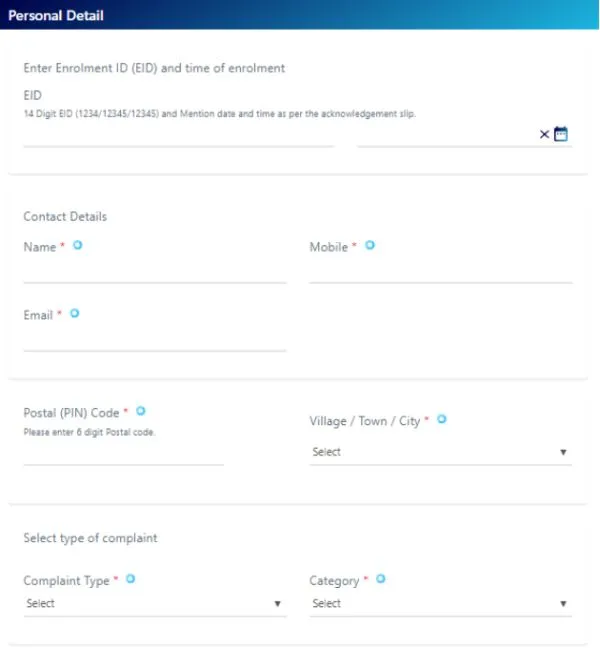
Task: Open the Category select dropdown
Action: coord(440,604)
